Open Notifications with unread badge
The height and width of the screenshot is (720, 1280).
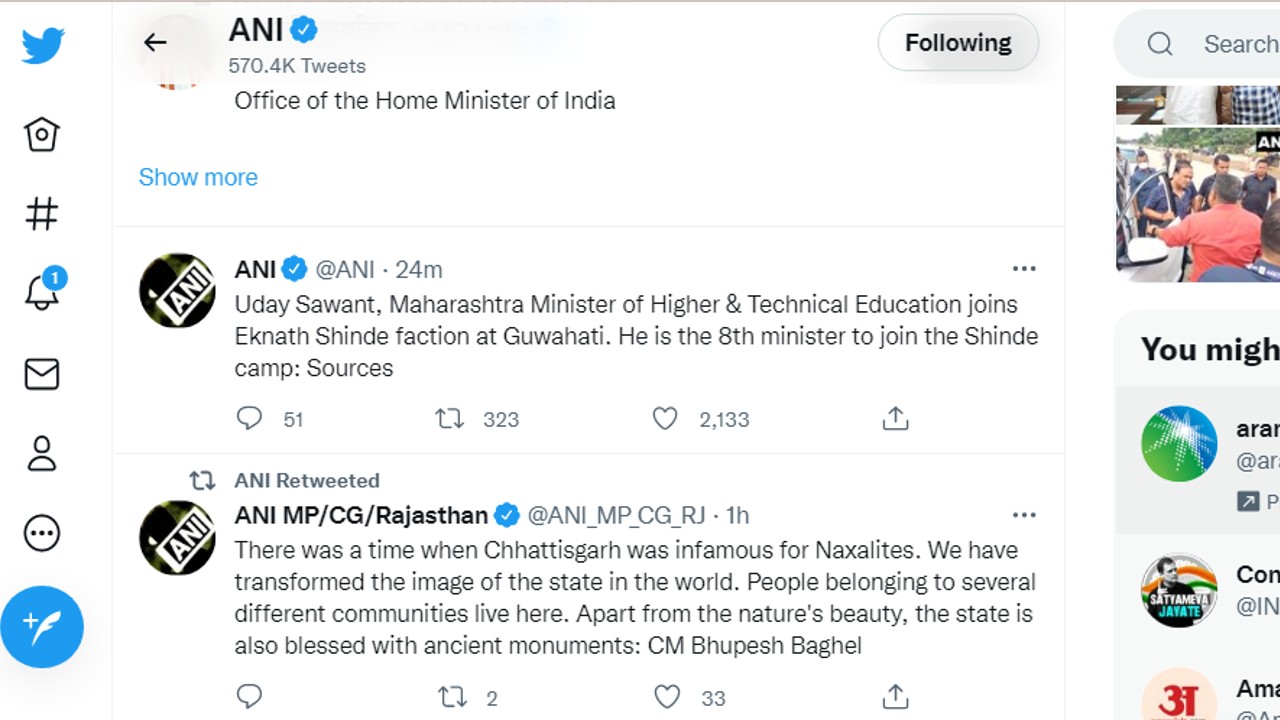(x=42, y=293)
